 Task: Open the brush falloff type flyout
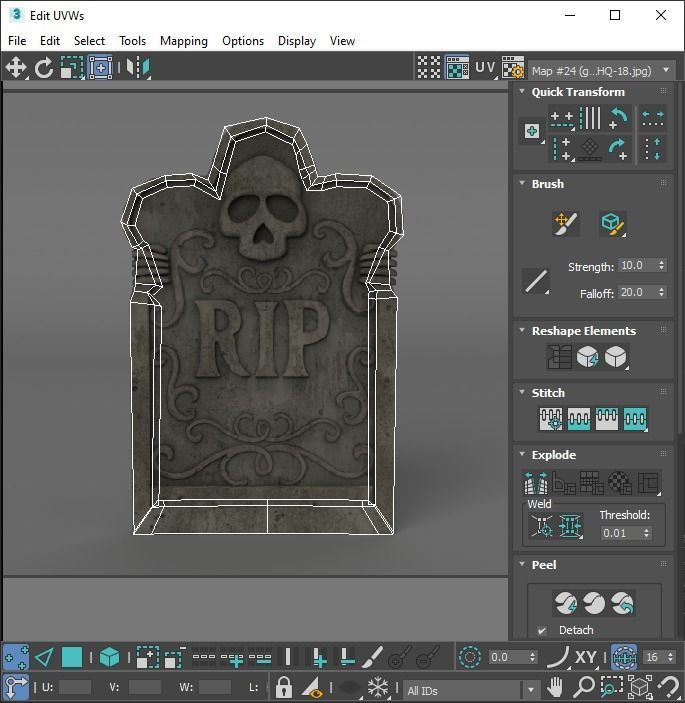pos(536,282)
